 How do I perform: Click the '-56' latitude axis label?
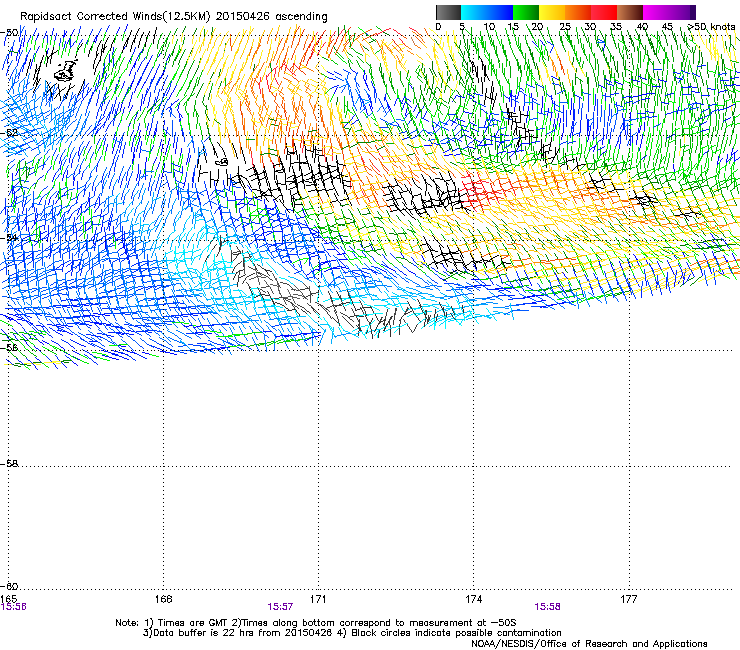(9, 347)
